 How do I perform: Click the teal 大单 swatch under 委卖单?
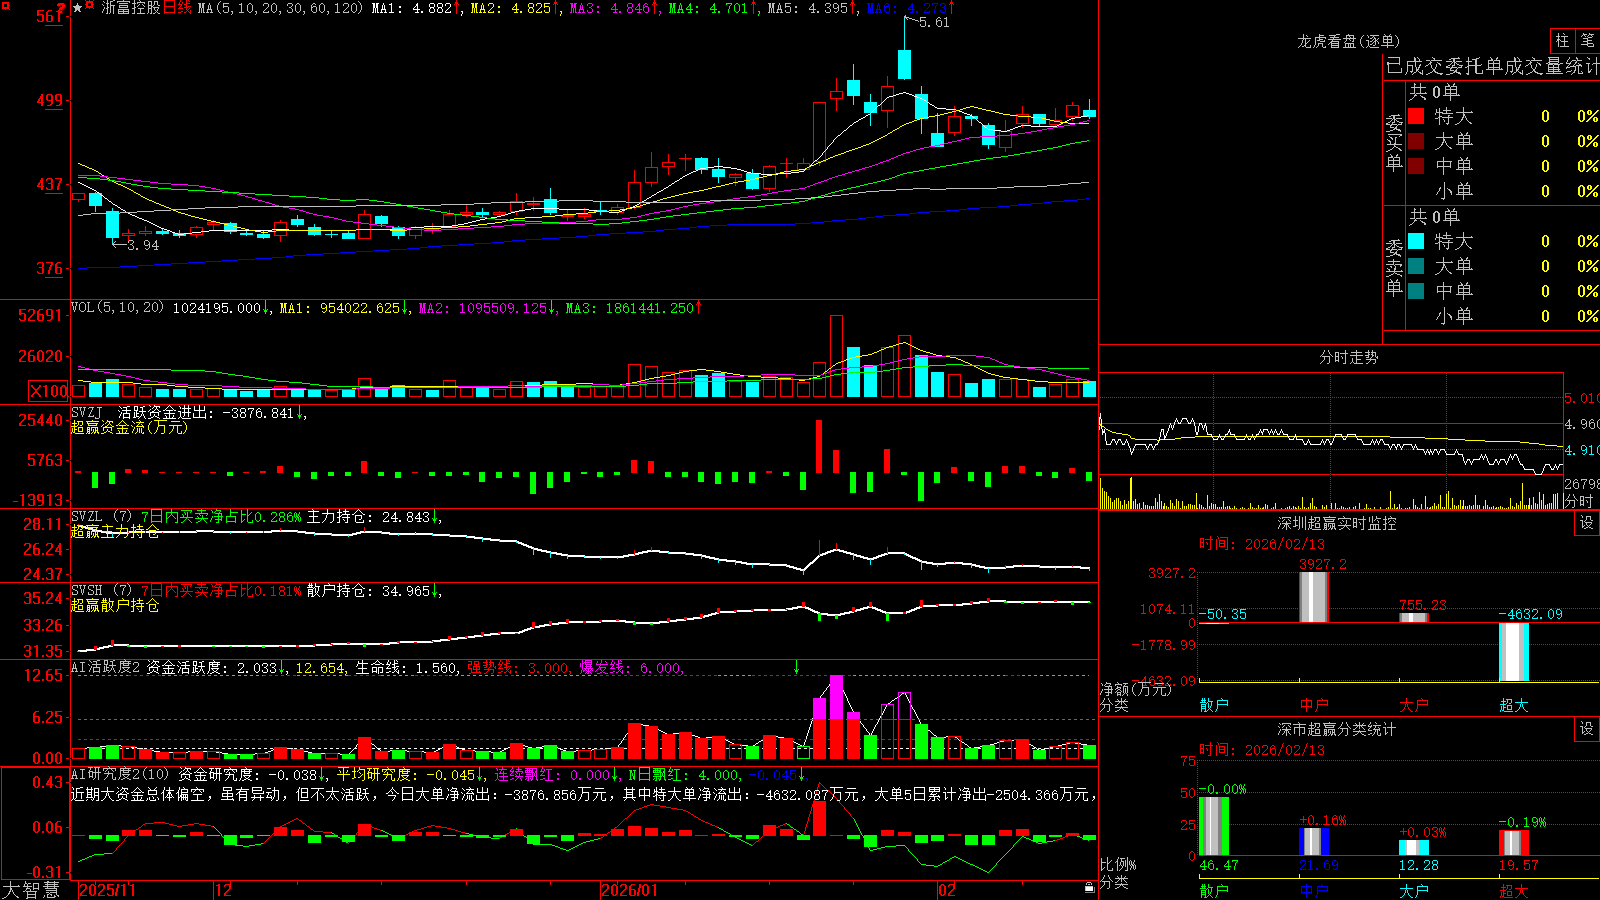1416,266
